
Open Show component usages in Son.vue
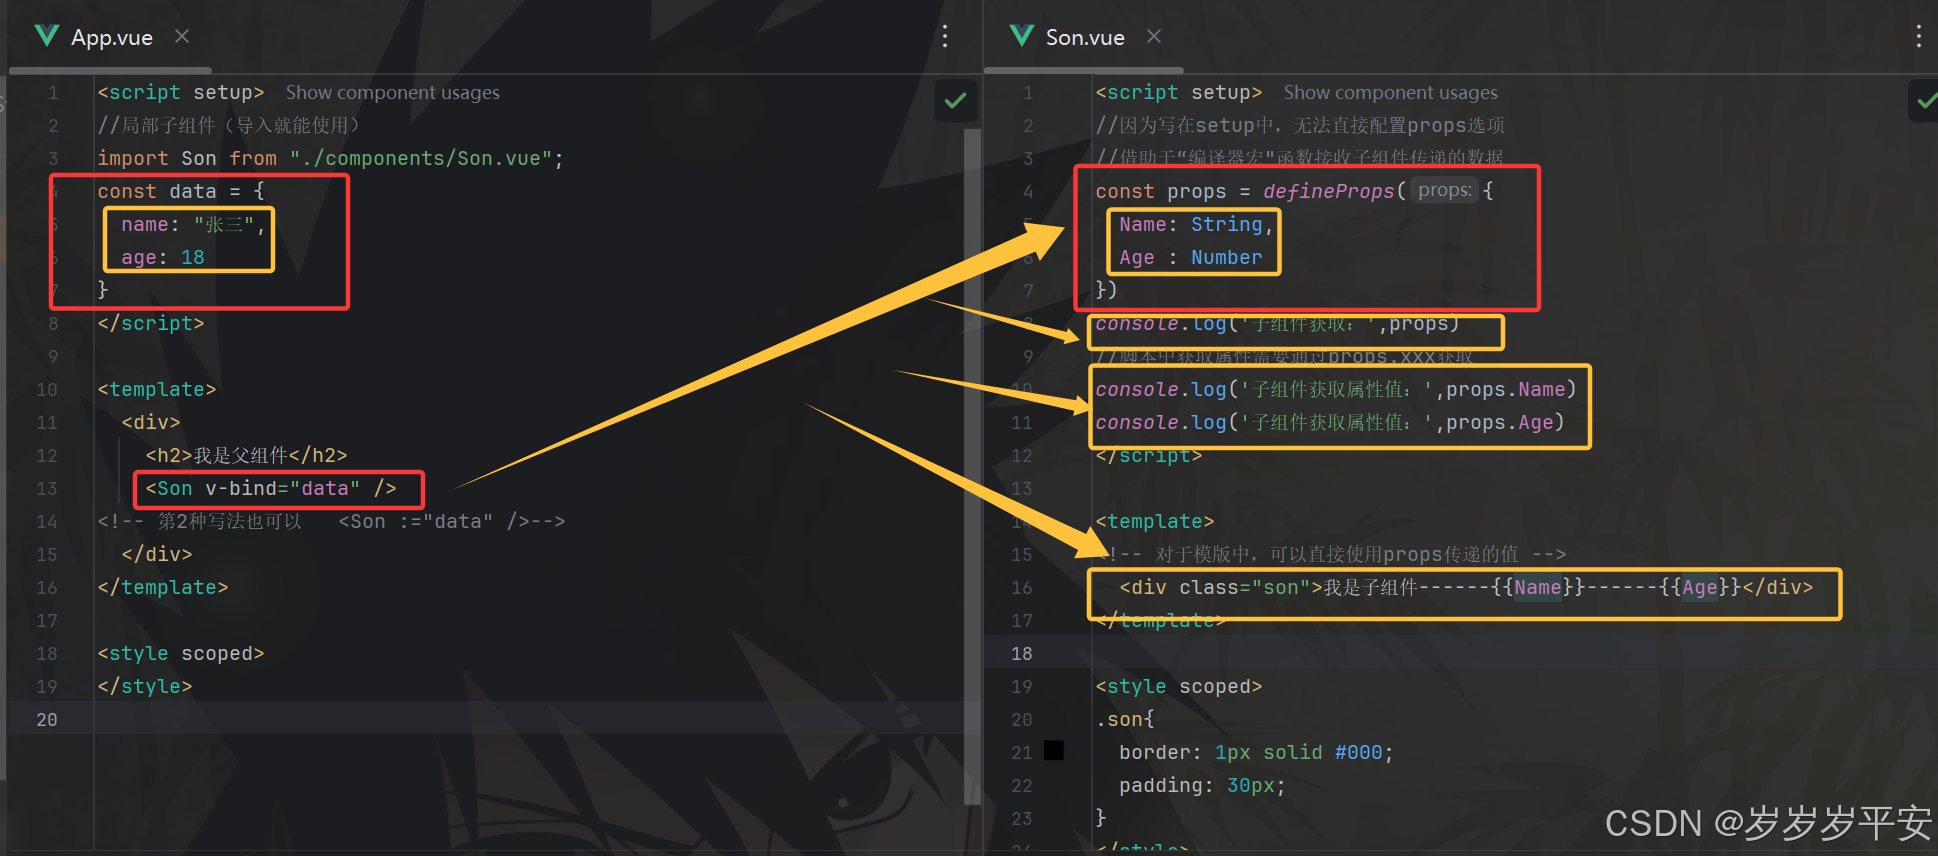click(x=1391, y=92)
